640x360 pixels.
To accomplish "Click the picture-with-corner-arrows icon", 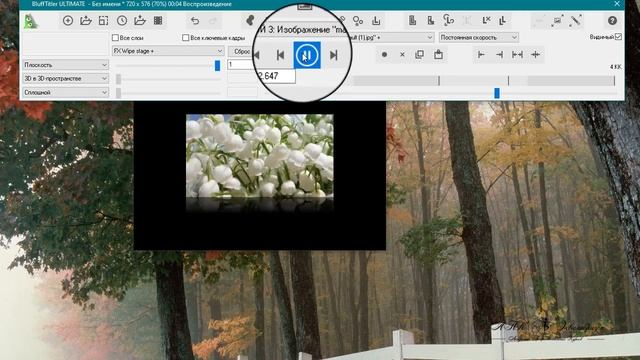I will [x=557, y=20].
